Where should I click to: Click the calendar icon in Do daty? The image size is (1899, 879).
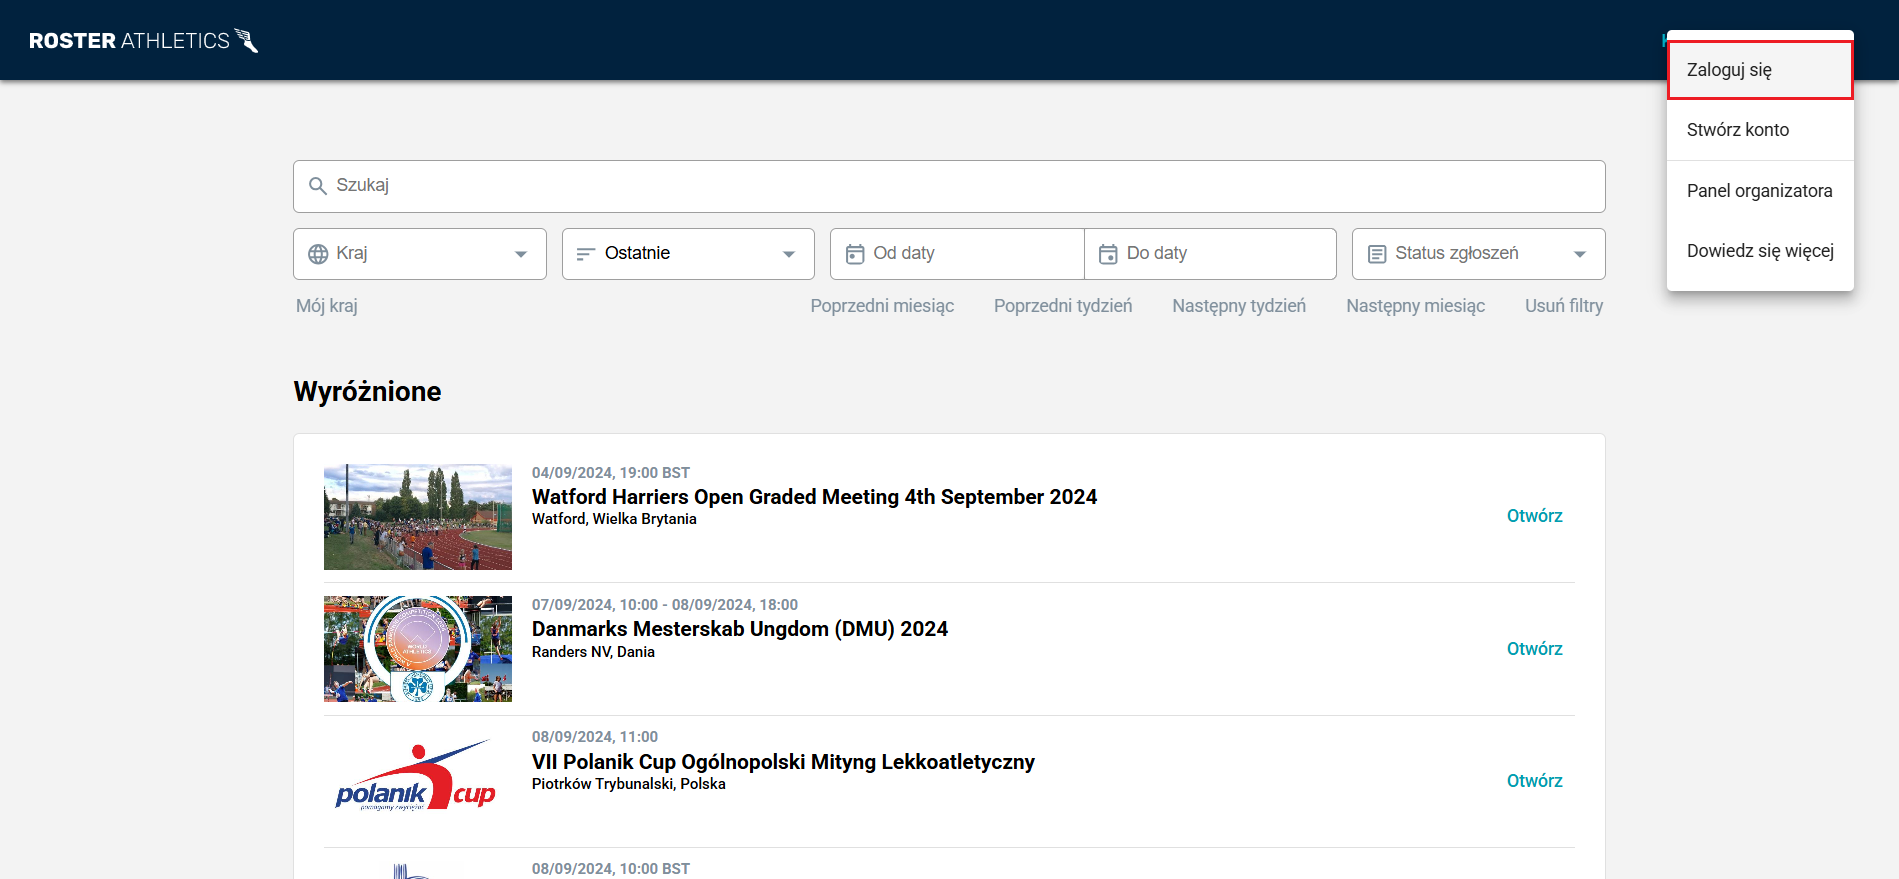point(1108,254)
